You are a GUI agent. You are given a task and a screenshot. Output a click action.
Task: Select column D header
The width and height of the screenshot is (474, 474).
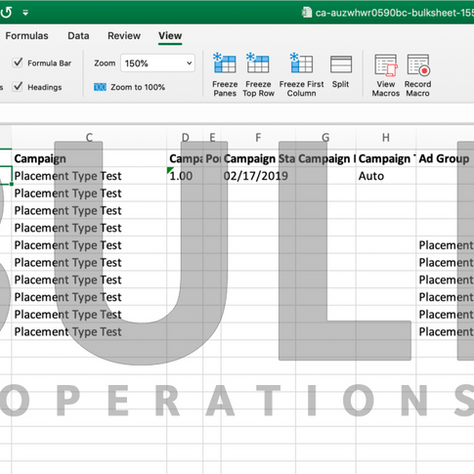[185, 137]
